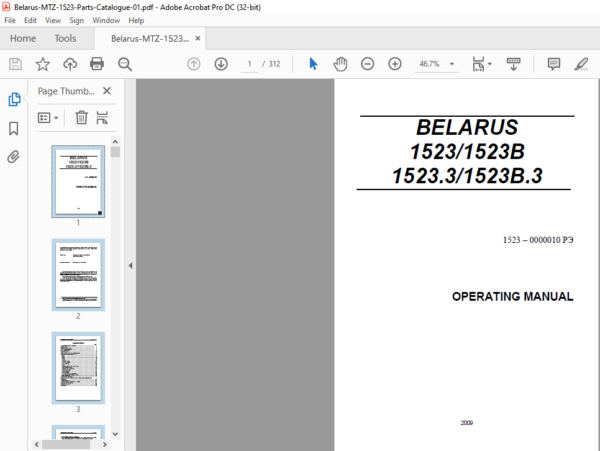Click the thumbnail horizontal scrollbar handle
The height and width of the screenshot is (451, 600).
click(x=66, y=444)
